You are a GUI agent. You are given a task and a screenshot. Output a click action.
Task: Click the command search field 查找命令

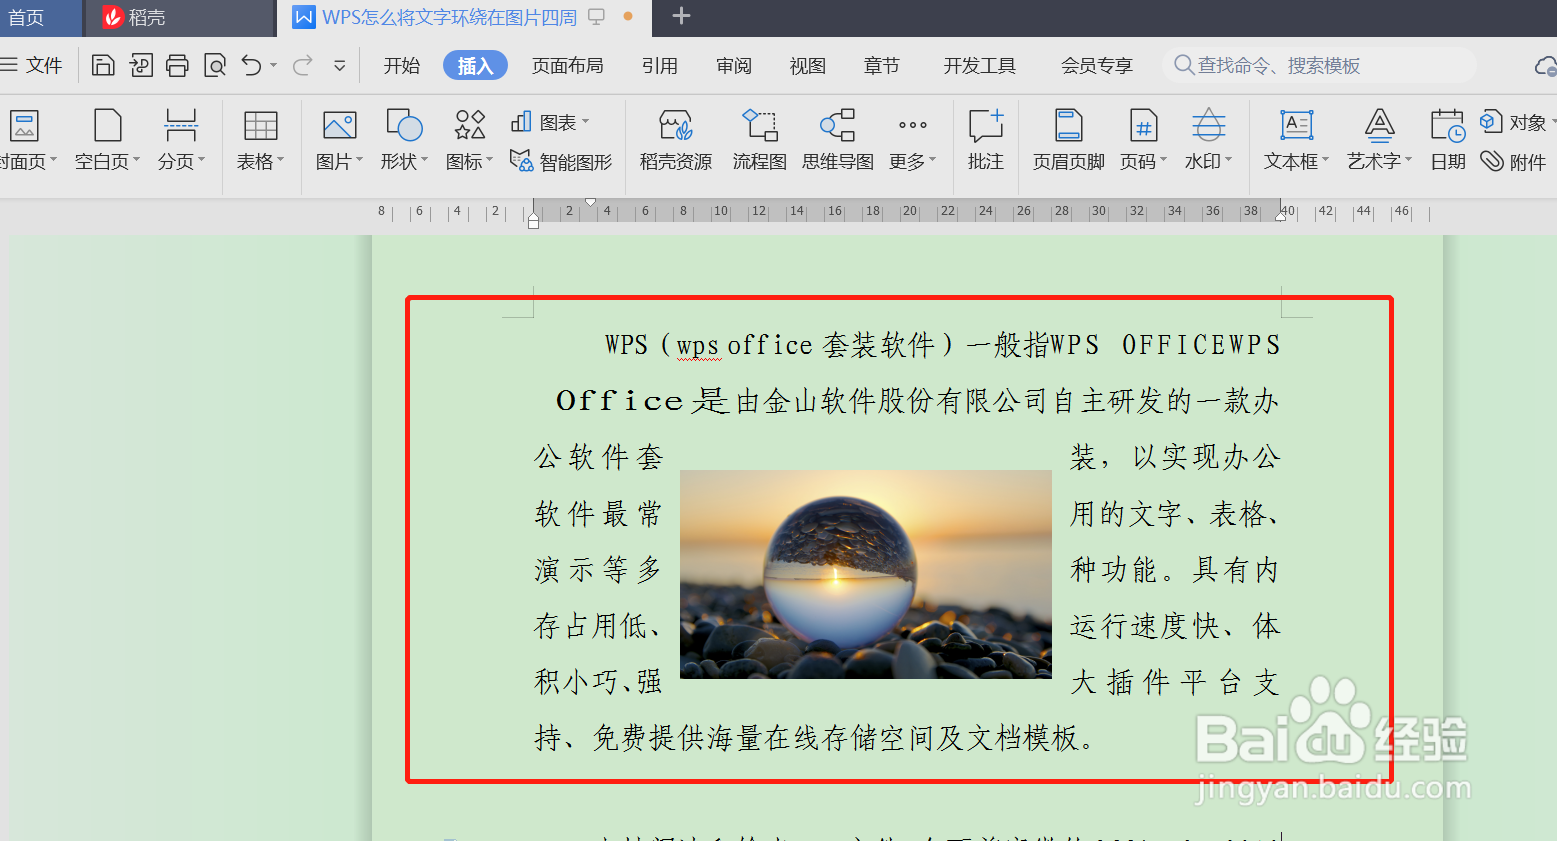pos(1320,66)
